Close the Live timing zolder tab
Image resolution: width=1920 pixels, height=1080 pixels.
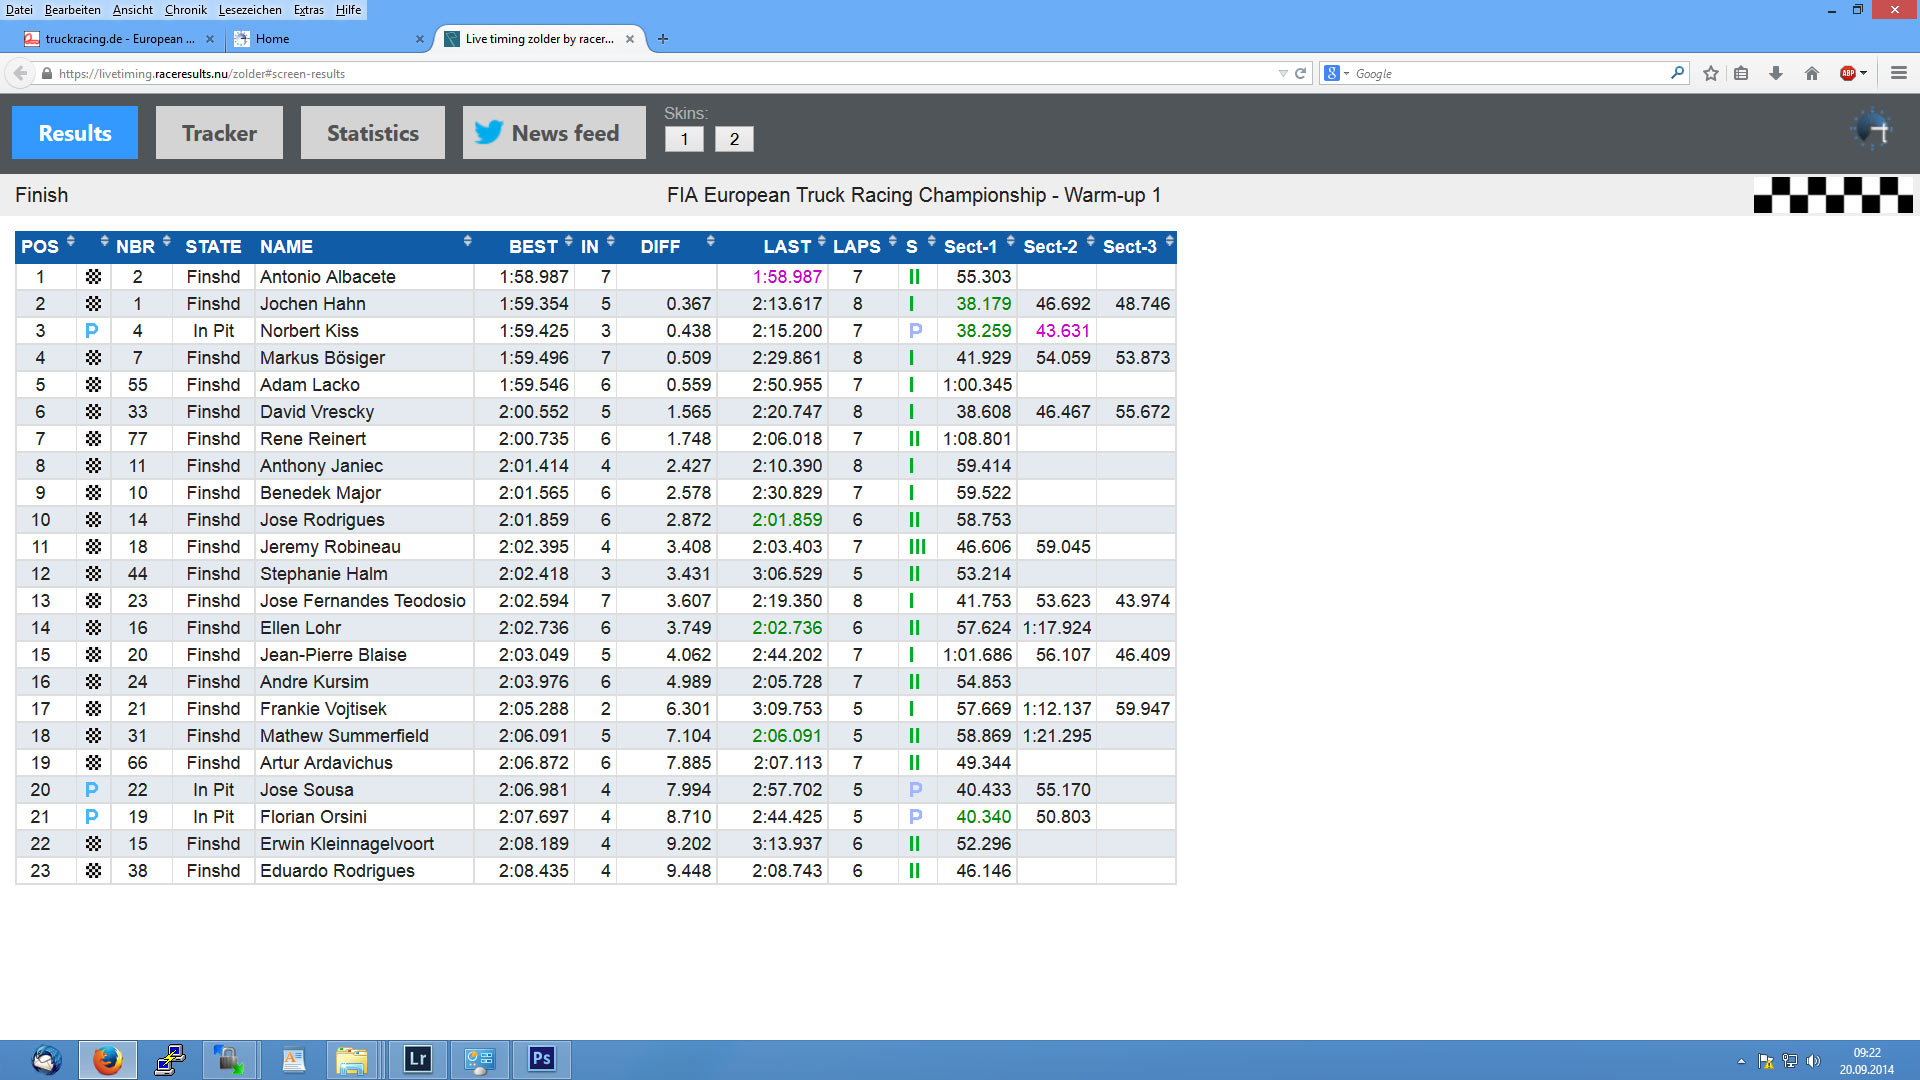630,39
